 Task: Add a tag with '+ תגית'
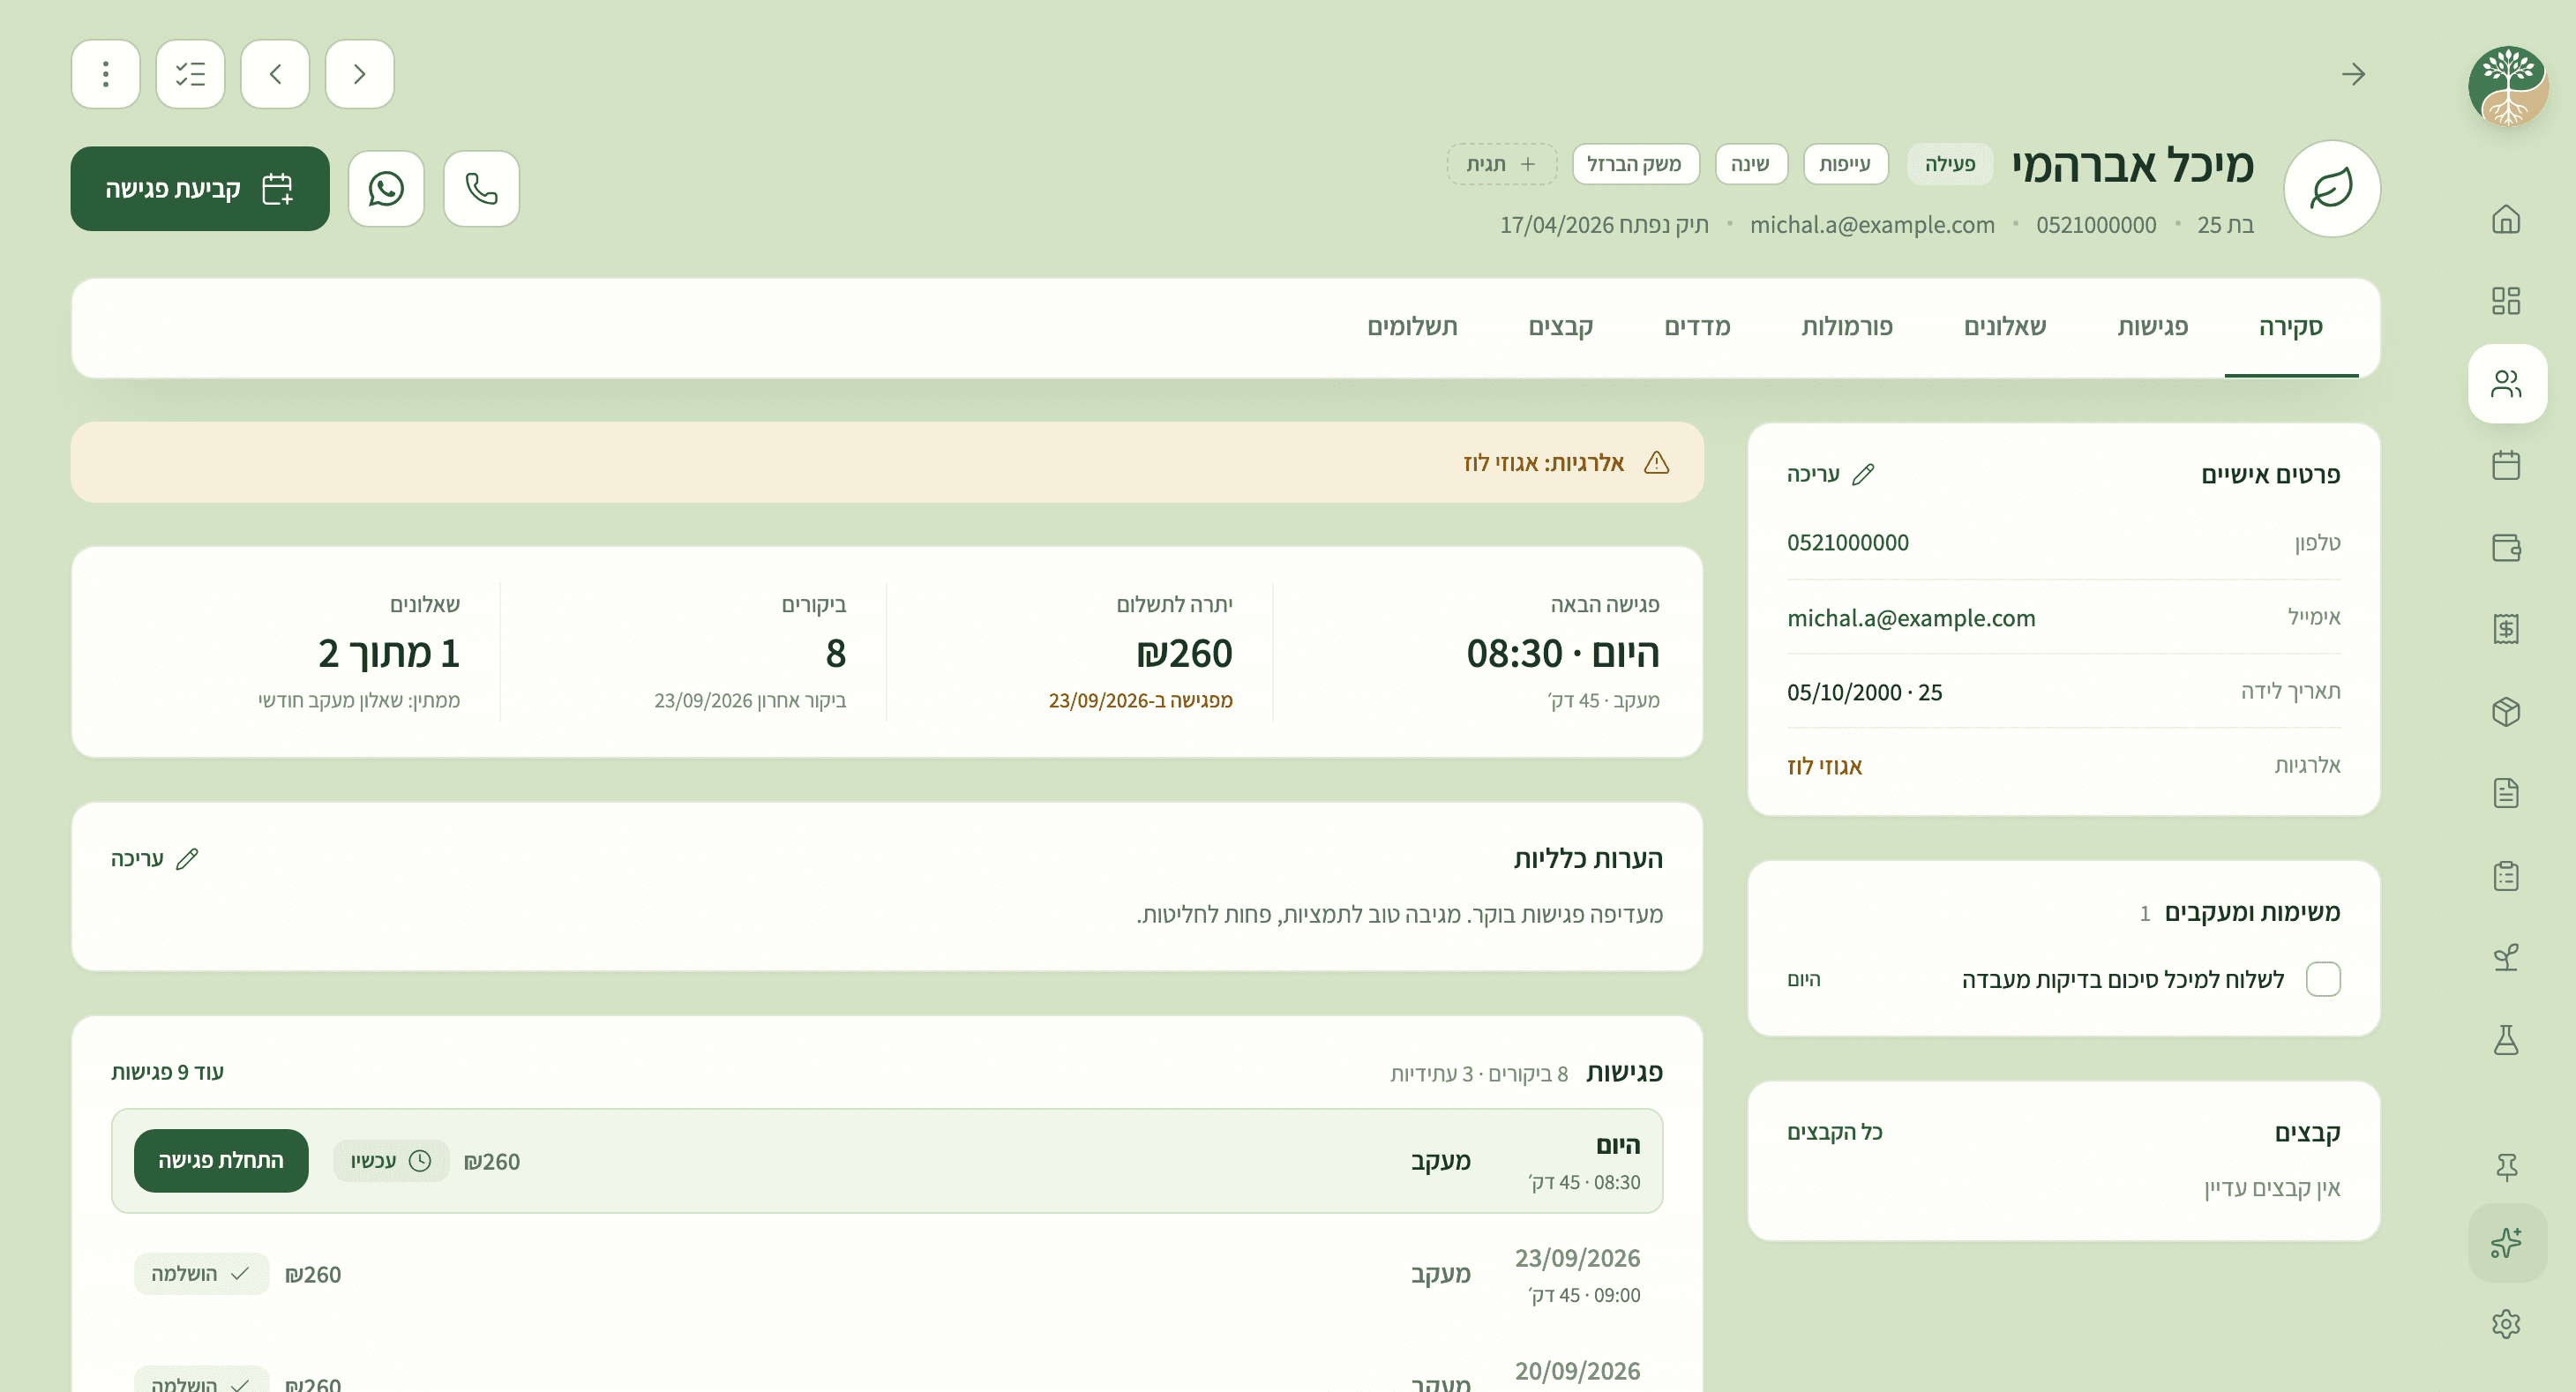(1501, 164)
